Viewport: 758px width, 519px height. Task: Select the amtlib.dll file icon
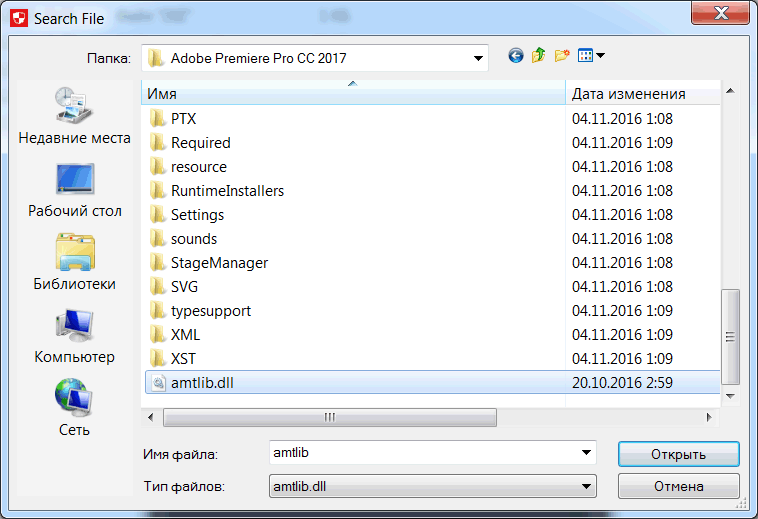(x=158, y=383)
